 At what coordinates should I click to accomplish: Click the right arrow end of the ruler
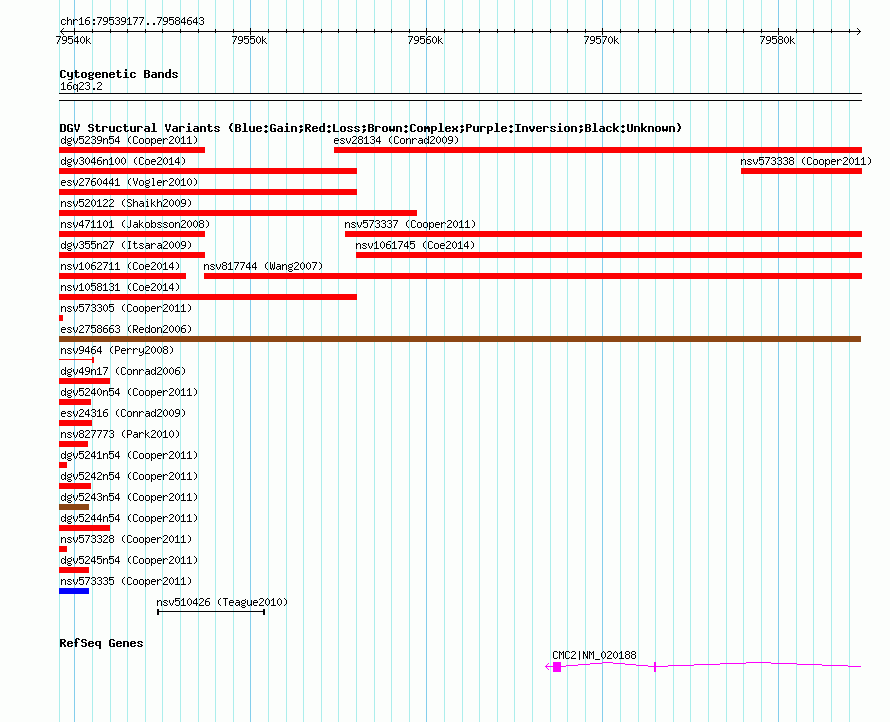(x=858, y=31)
